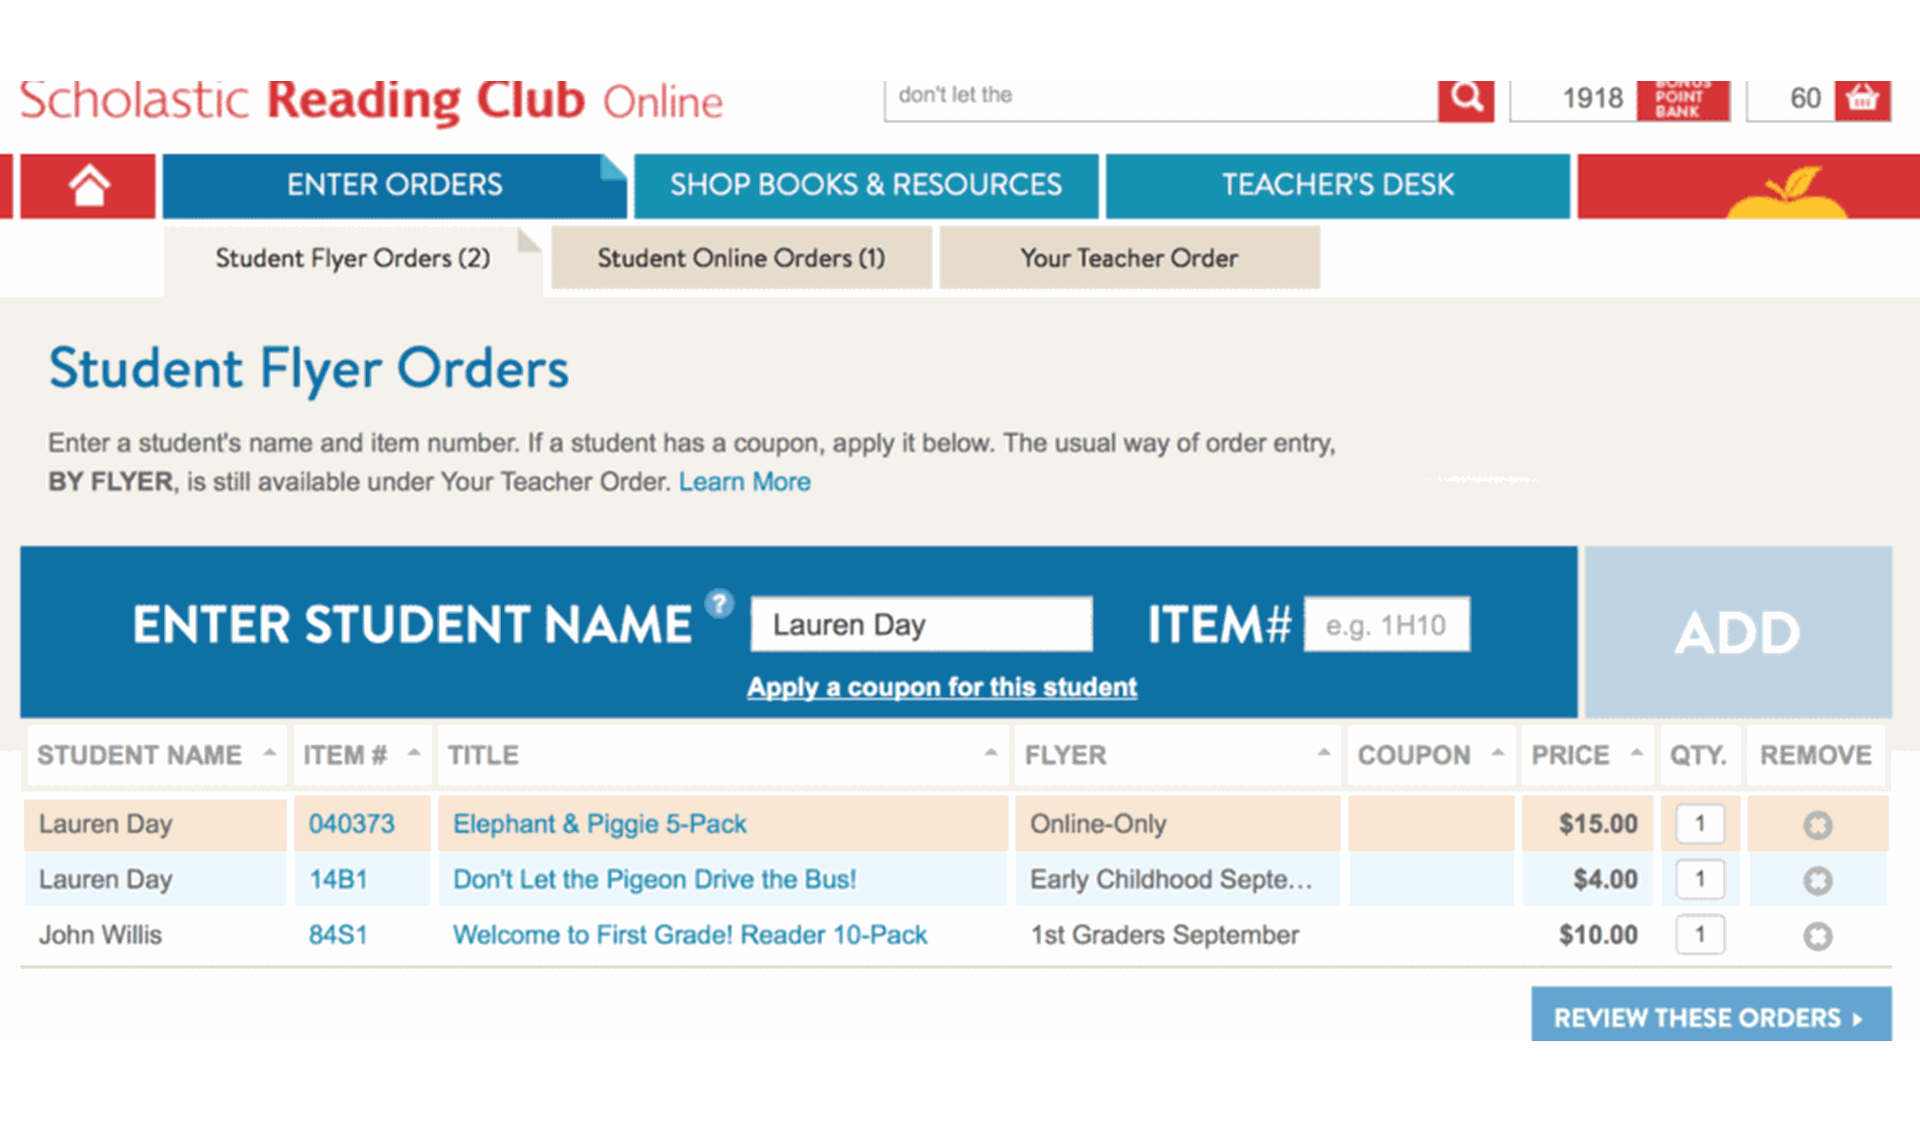Open the Your Teacher Order tab
1920x1122 pixels.
[1129, 258]
